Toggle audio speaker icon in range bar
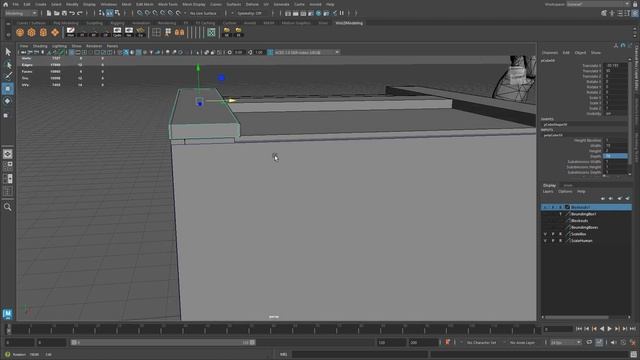640x360 pixels. pos(613,342)
